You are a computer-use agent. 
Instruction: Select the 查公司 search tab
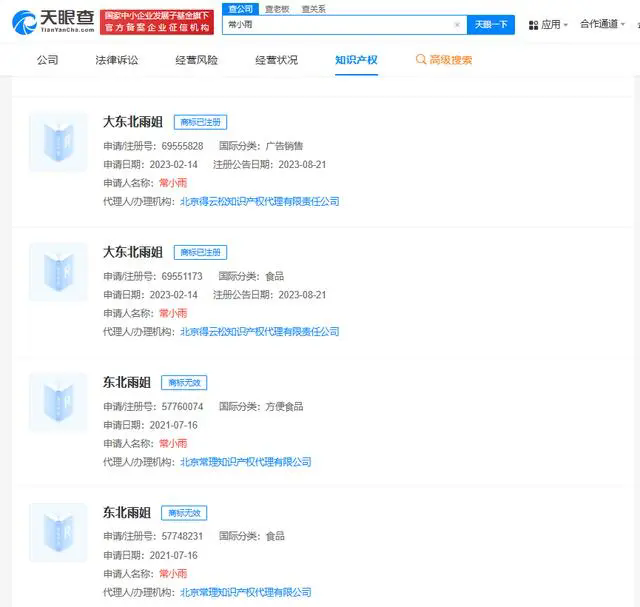[x=240, y=9]
